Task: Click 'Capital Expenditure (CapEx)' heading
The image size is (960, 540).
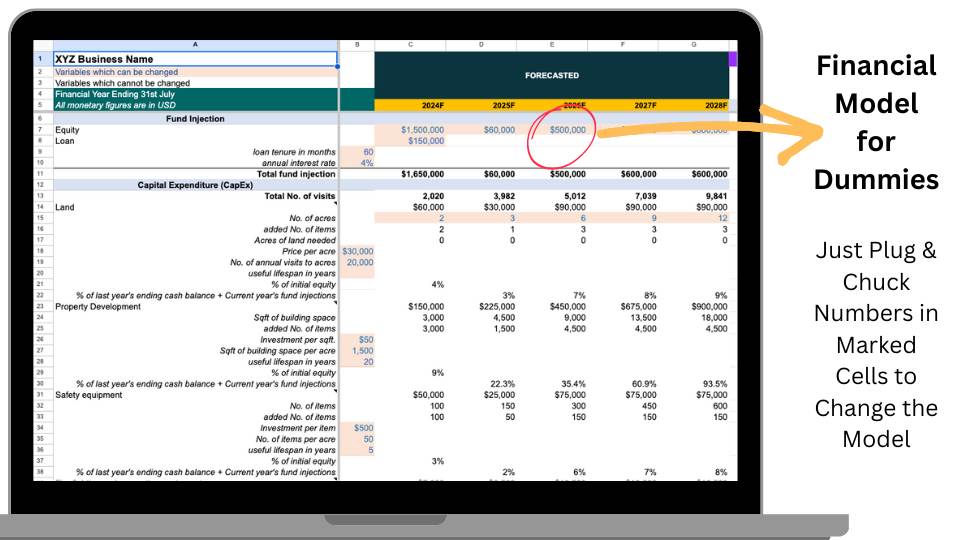Action: pyautogui.click(x=195, y=185)
